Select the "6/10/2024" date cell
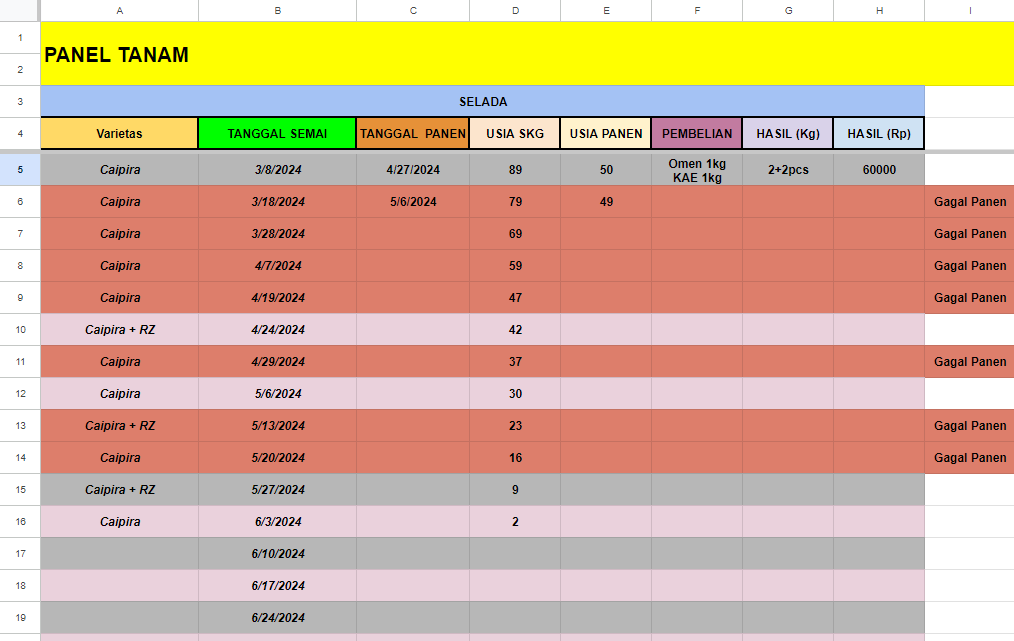This screenshot has width=1014, height=641. click(x=277, y=554)
